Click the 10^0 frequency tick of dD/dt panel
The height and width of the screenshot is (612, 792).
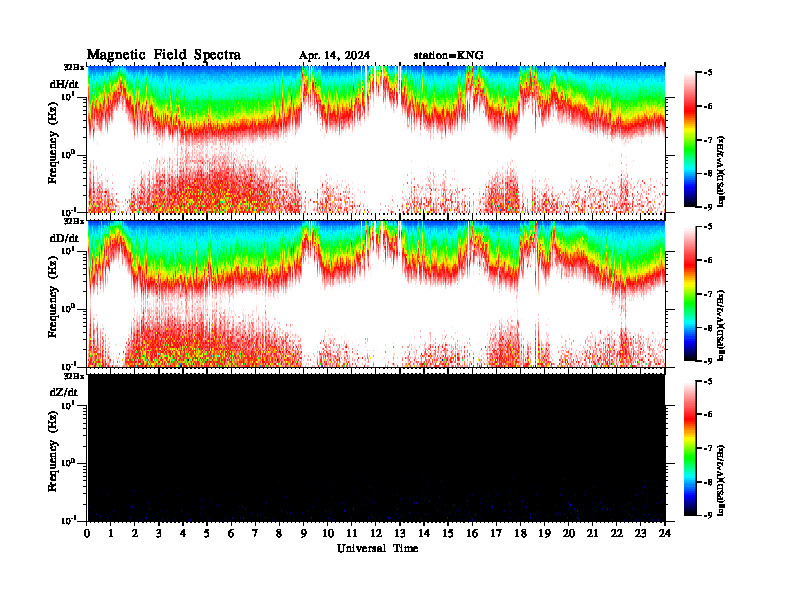[x=68, y=309]
